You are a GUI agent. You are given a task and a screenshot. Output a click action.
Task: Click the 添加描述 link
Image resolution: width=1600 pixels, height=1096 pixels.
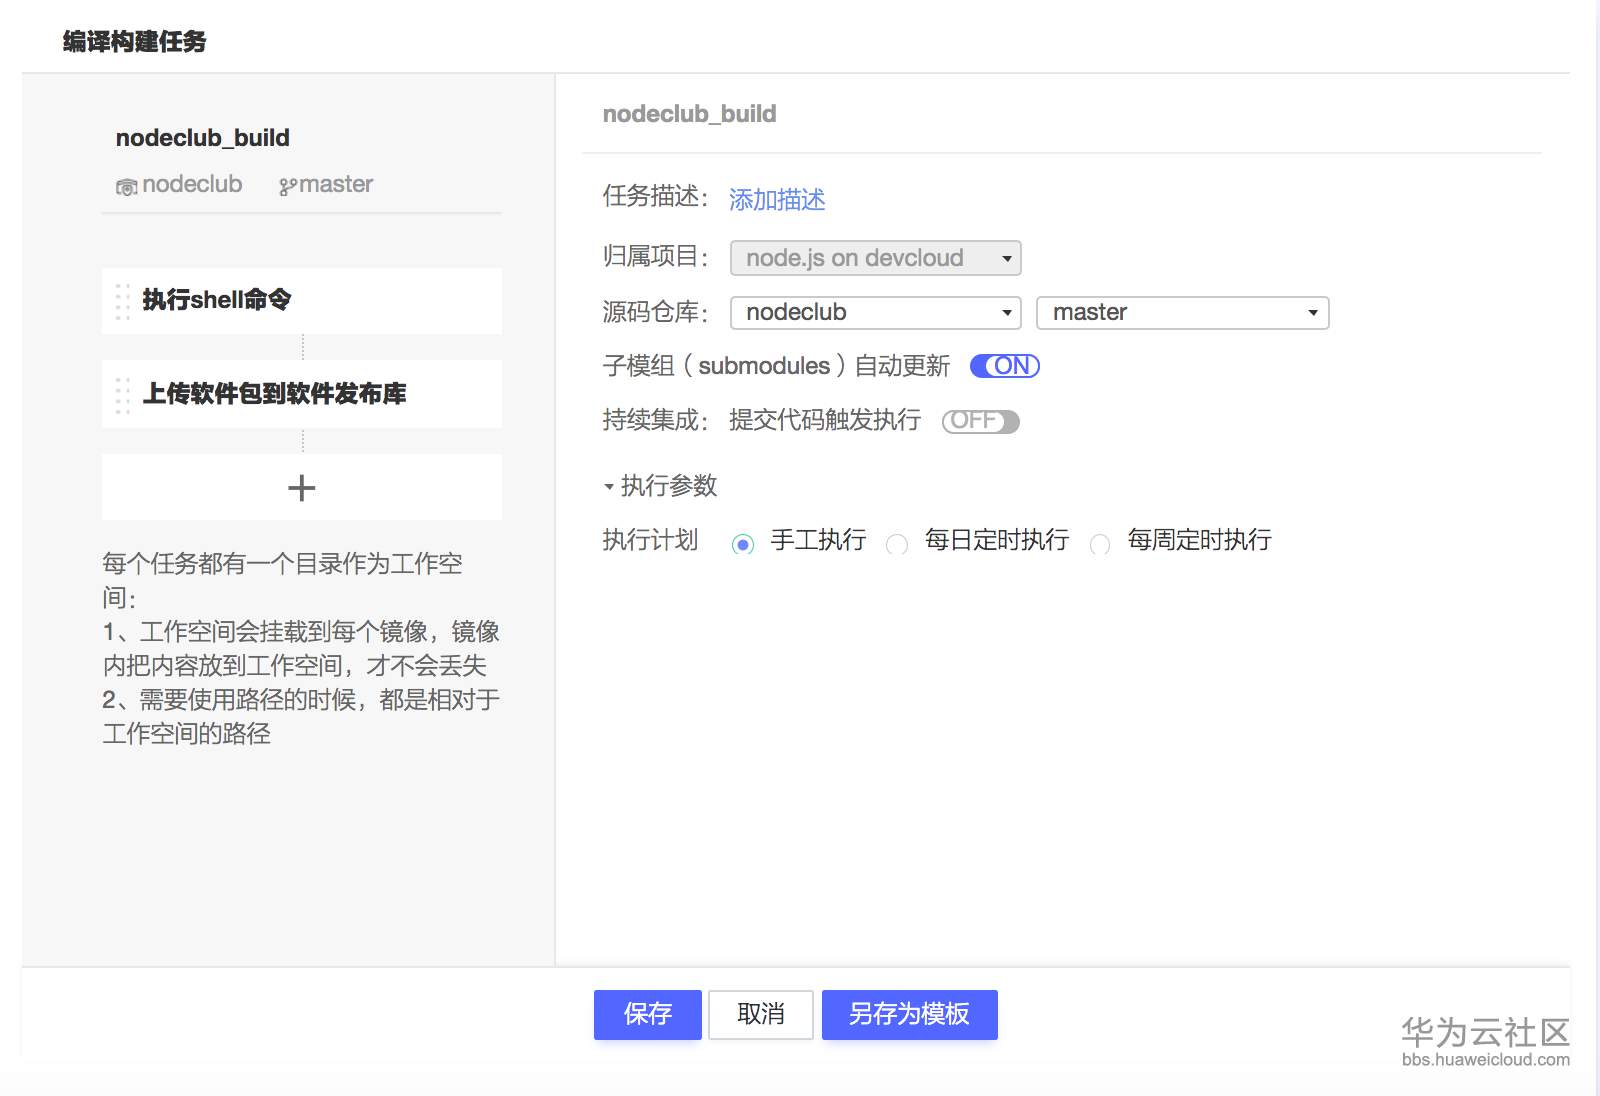click(x=777, y=199)
